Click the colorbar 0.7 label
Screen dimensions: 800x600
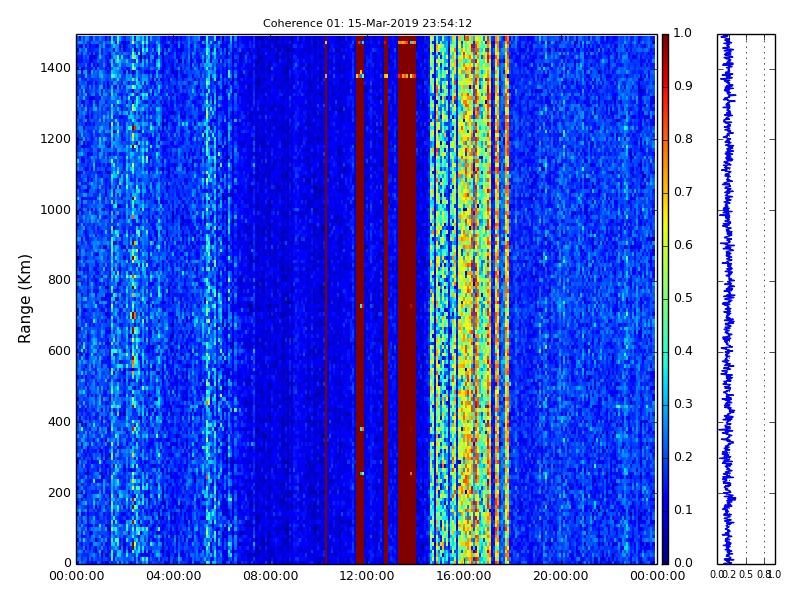tap(683, 192)
